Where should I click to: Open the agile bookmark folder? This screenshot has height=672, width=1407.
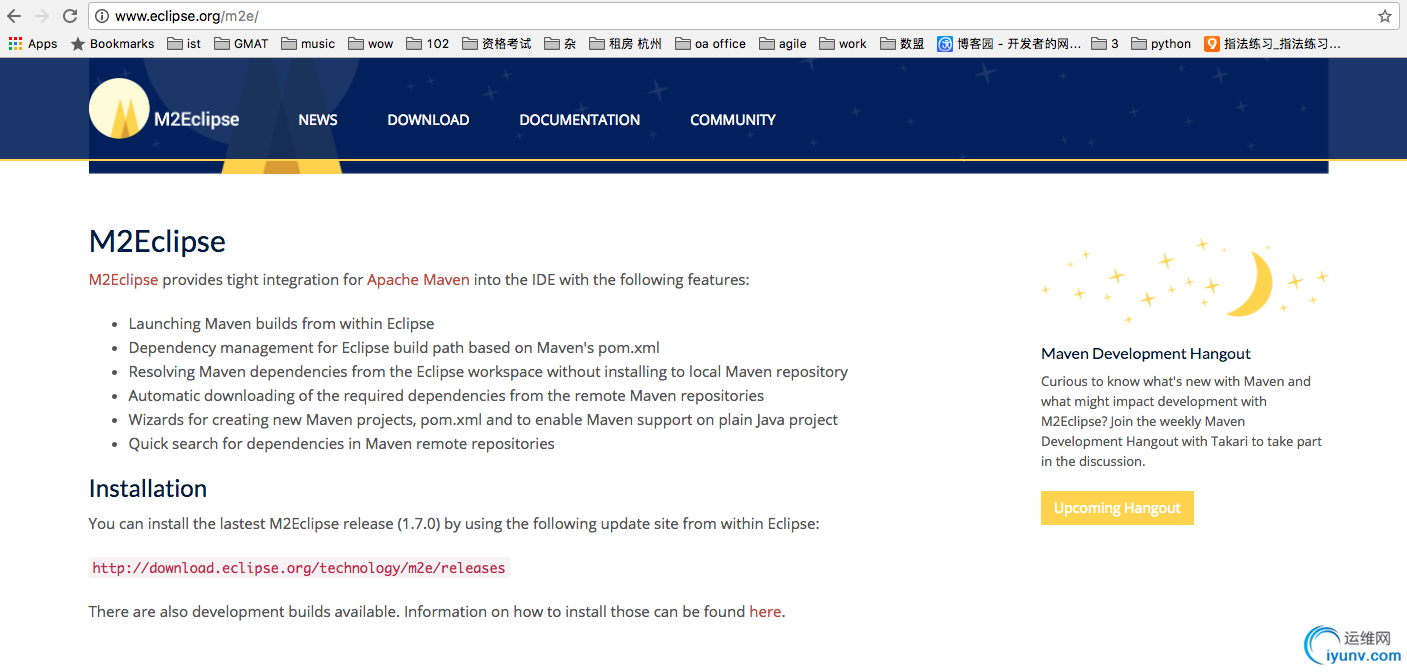point(783,44)
